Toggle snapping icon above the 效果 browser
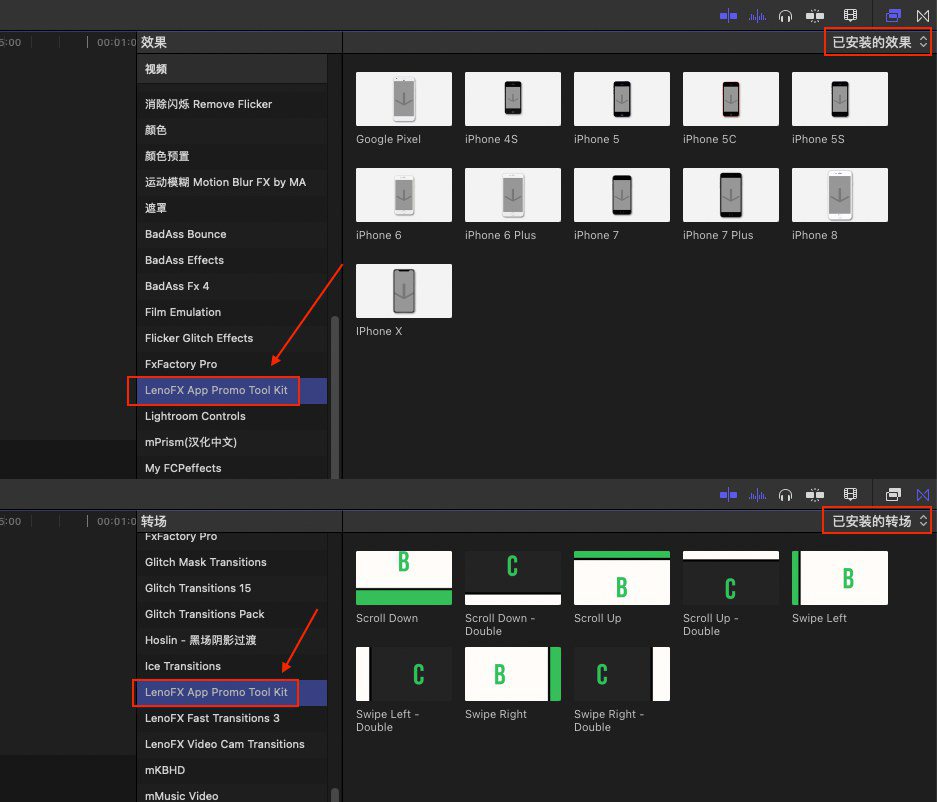Image resolution: width=937 pixels, height=802 pixels. coord(814,16)
